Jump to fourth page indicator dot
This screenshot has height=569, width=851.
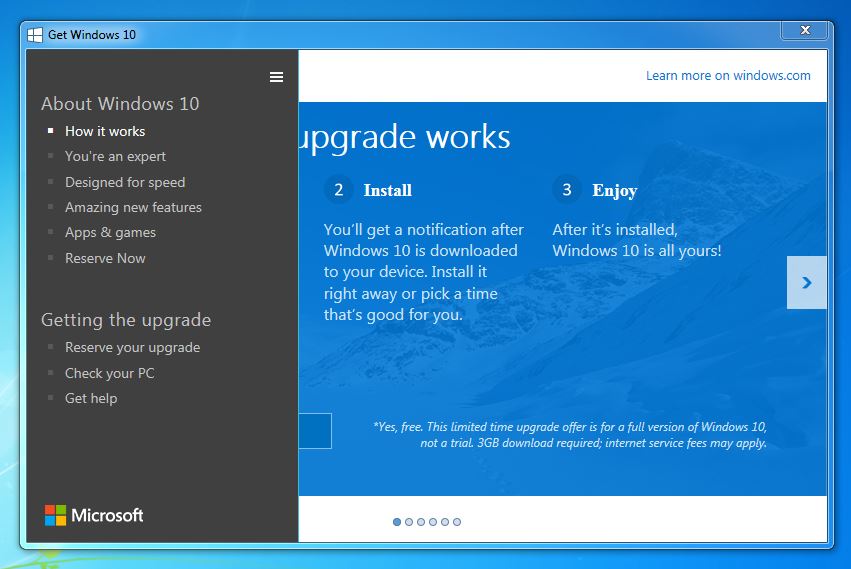(433, 522)
